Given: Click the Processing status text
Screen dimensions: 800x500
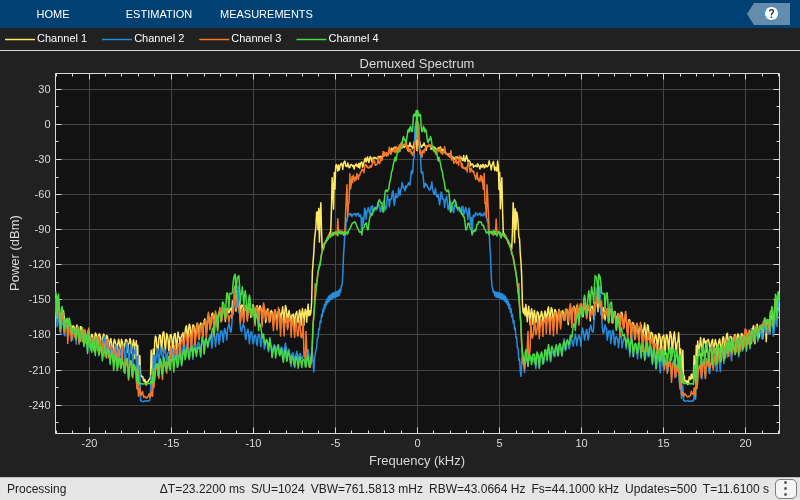Looking at the screenshot, I should pyautogui.click(x=37, y=489).
